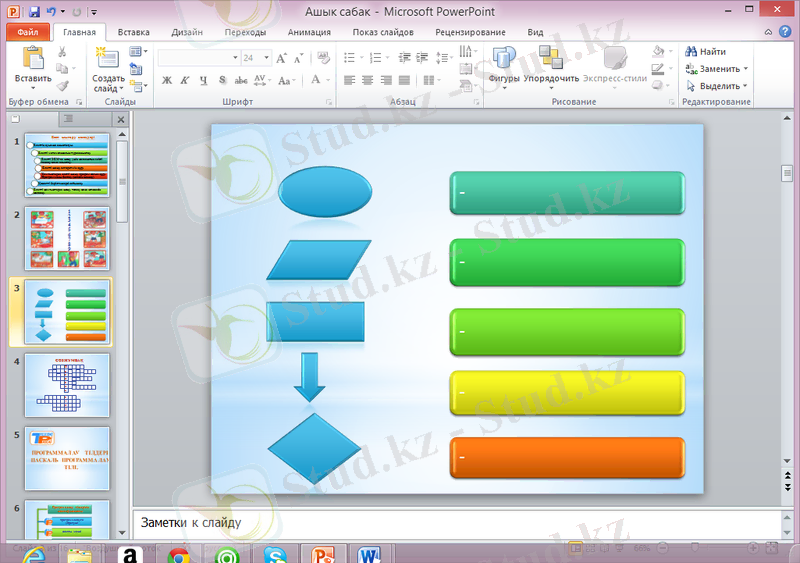
Task: Open the Анимация ribbon tab
Action: tap(309, 32)
